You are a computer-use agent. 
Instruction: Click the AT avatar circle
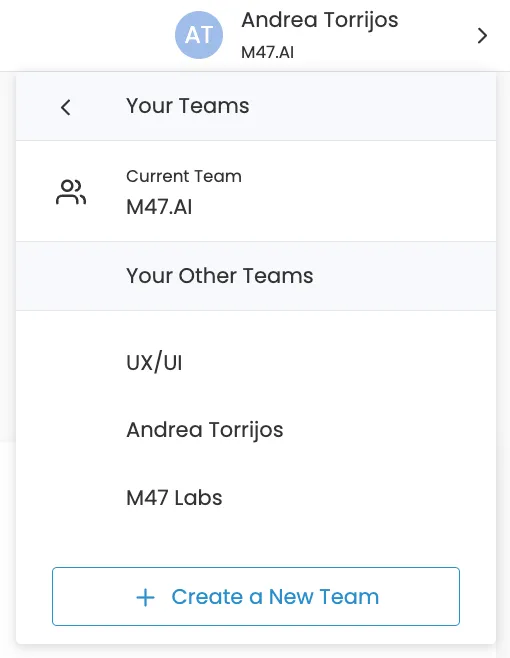[x=199, y=35]
